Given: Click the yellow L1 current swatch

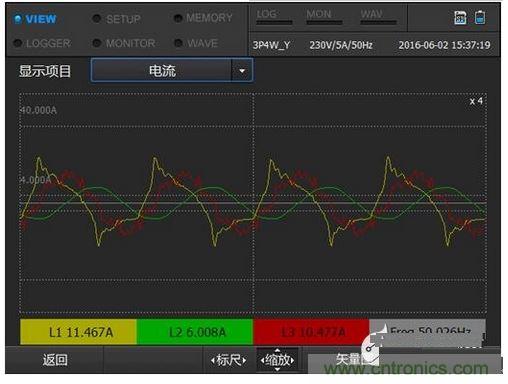Looking at the screenshot, I should point(78,332).
